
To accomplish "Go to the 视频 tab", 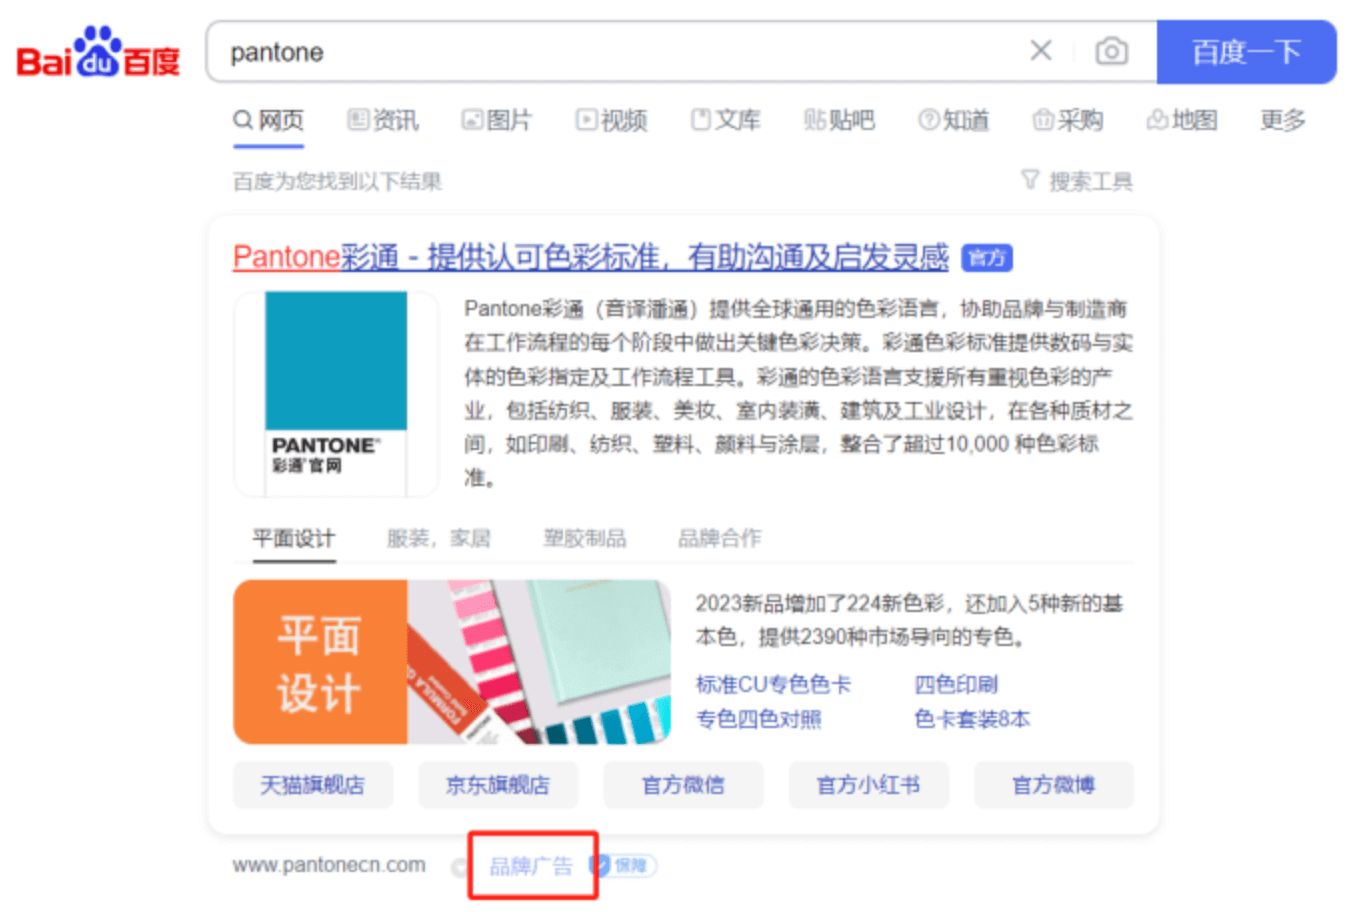I will click(612, 121).
